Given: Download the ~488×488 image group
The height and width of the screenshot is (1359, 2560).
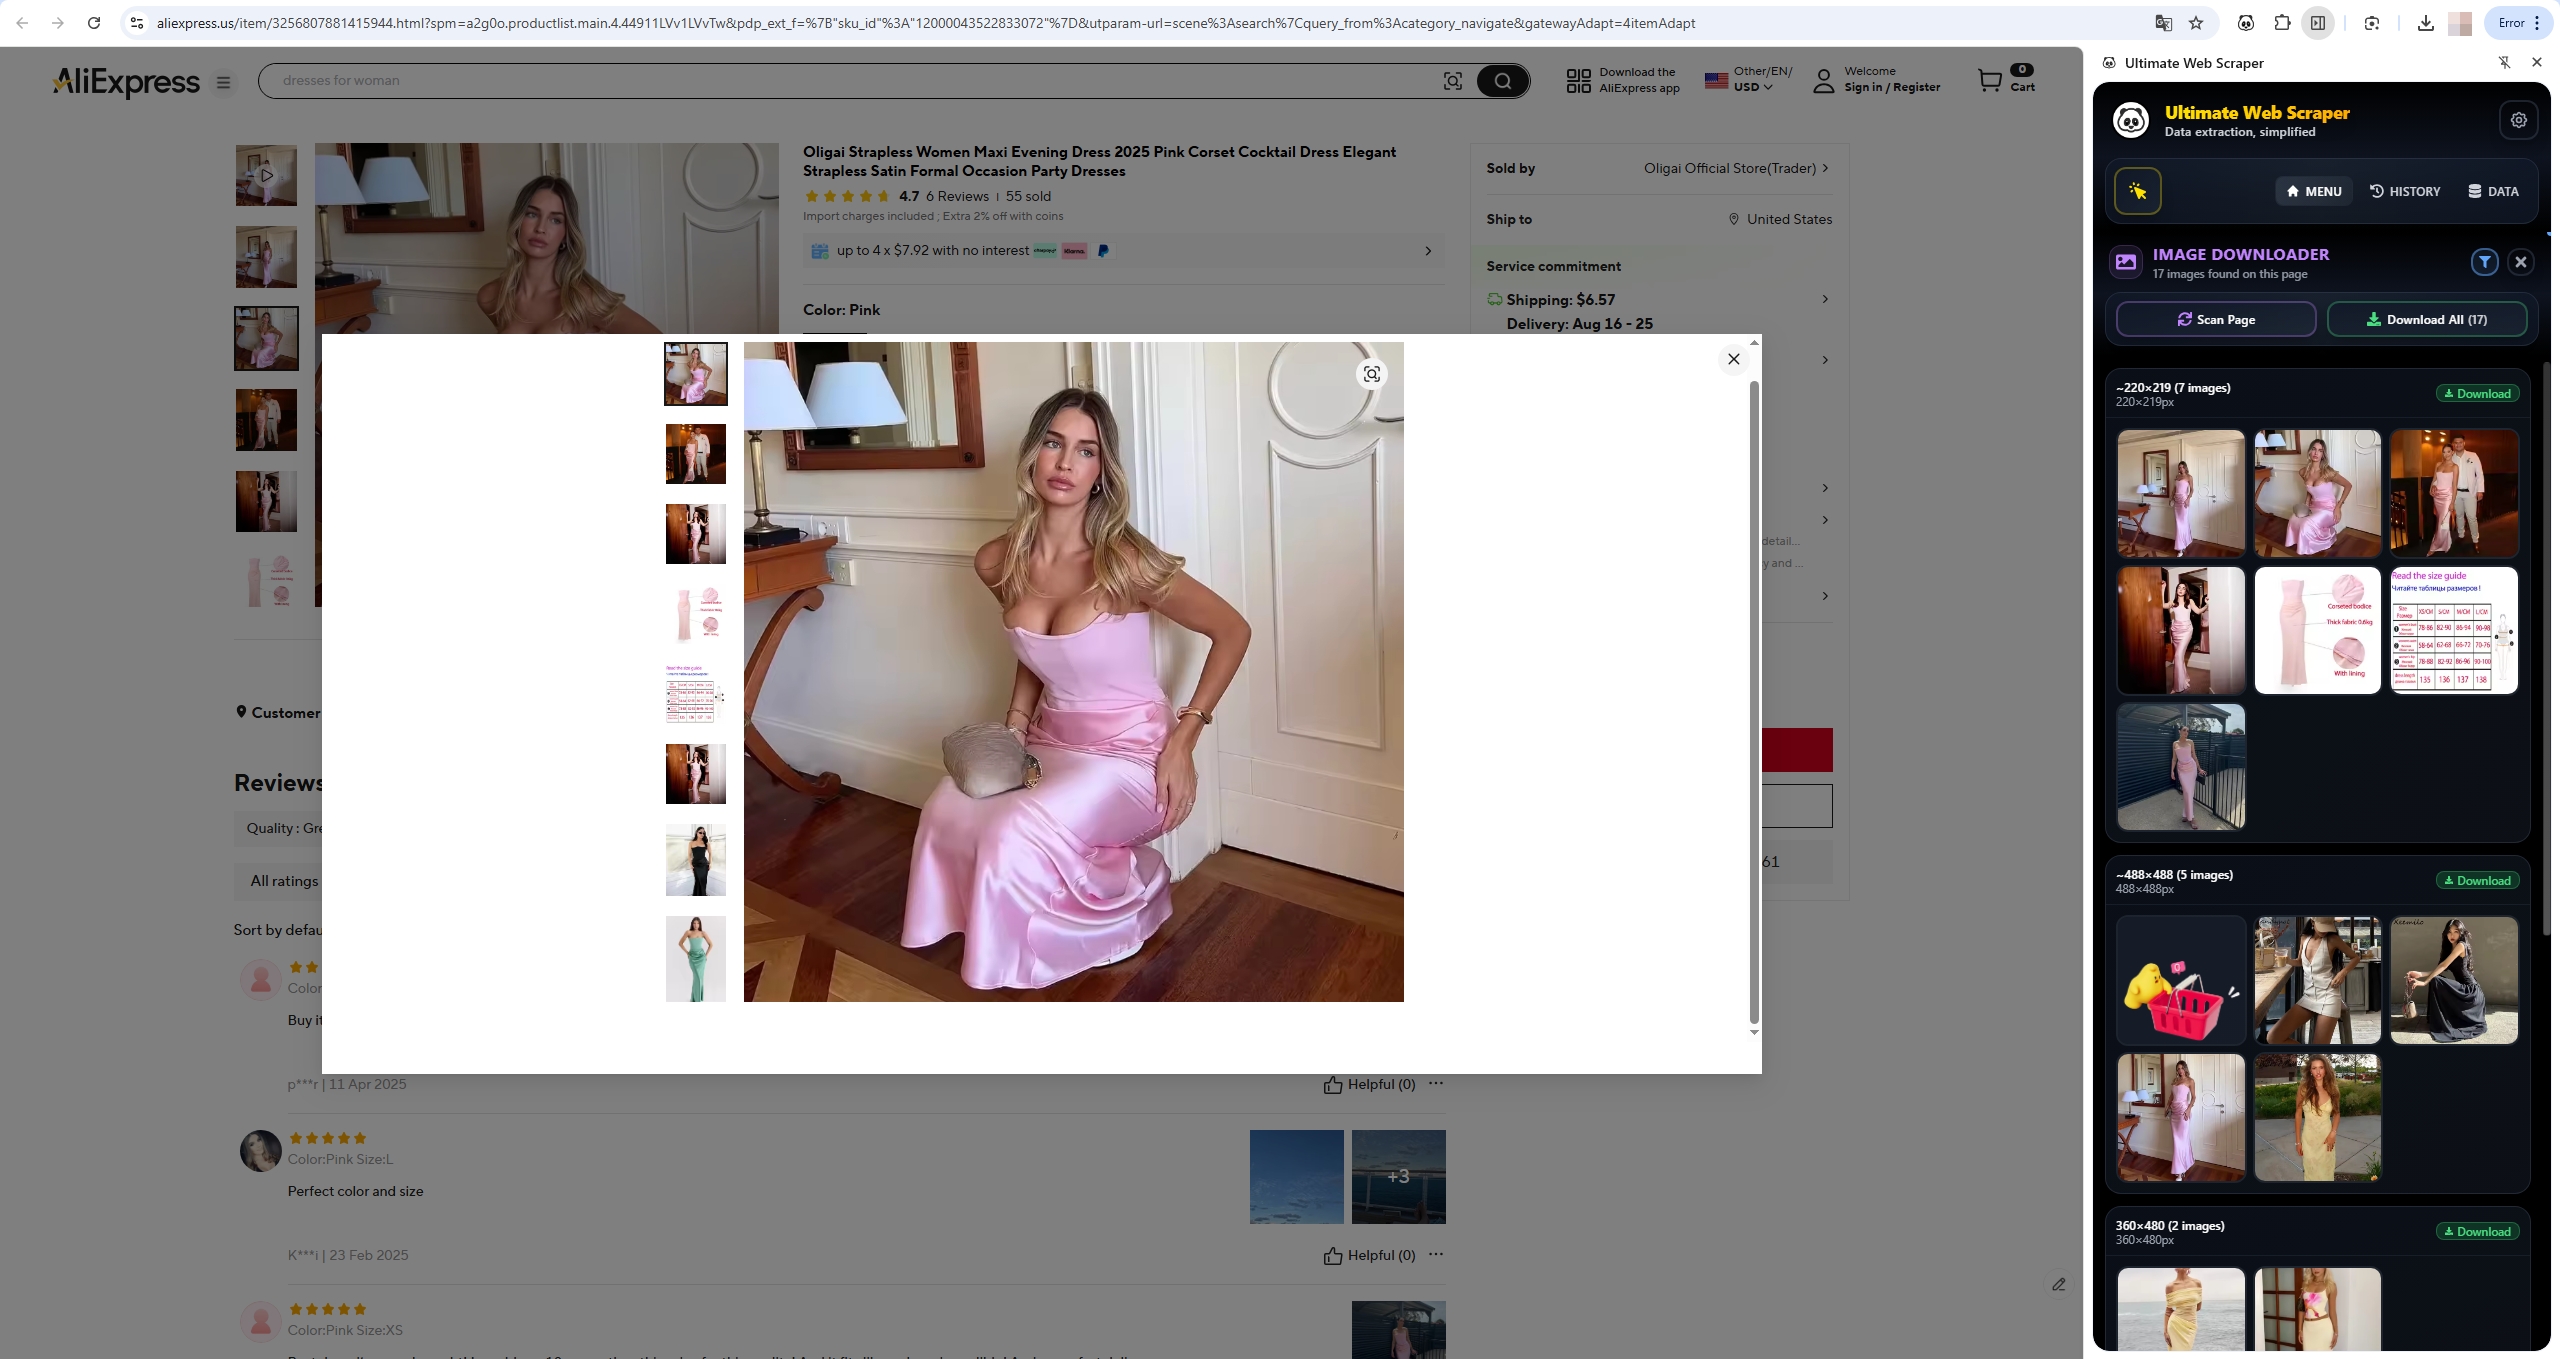Looking at the screenshot, I should click(2477, 881).
